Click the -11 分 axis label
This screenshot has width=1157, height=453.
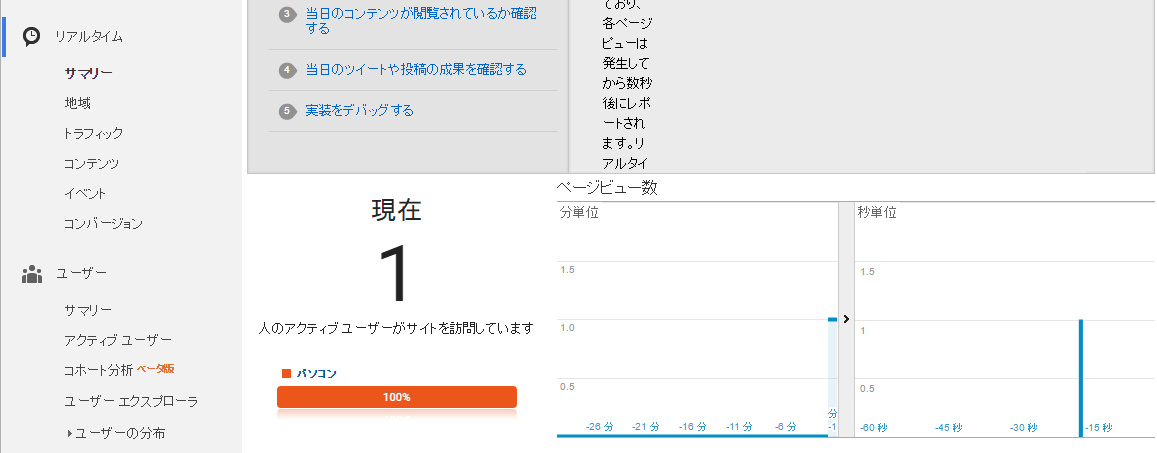739,427
